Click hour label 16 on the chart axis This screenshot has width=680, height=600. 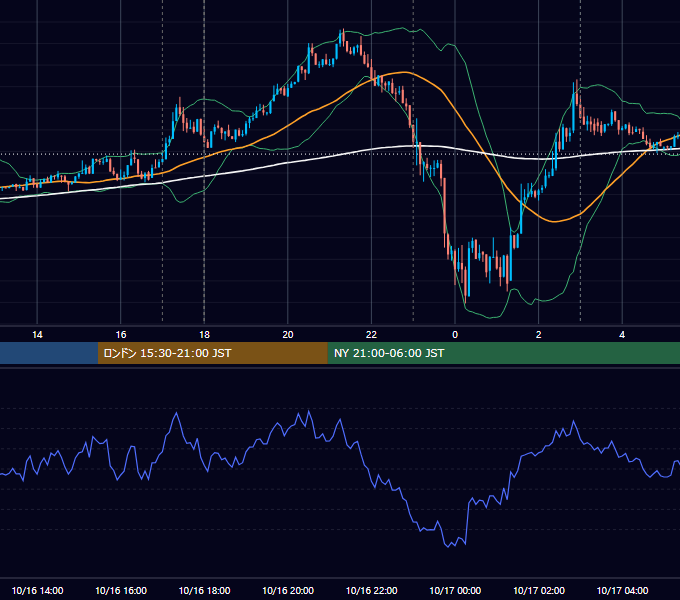pyautogui.click(x=121, y=335)
